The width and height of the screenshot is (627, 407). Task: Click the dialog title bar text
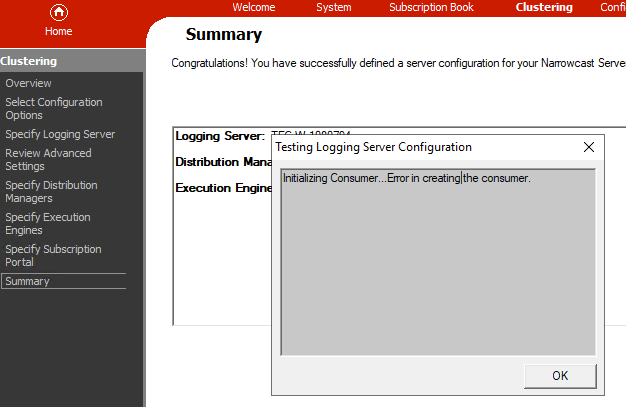pos(373,147)
